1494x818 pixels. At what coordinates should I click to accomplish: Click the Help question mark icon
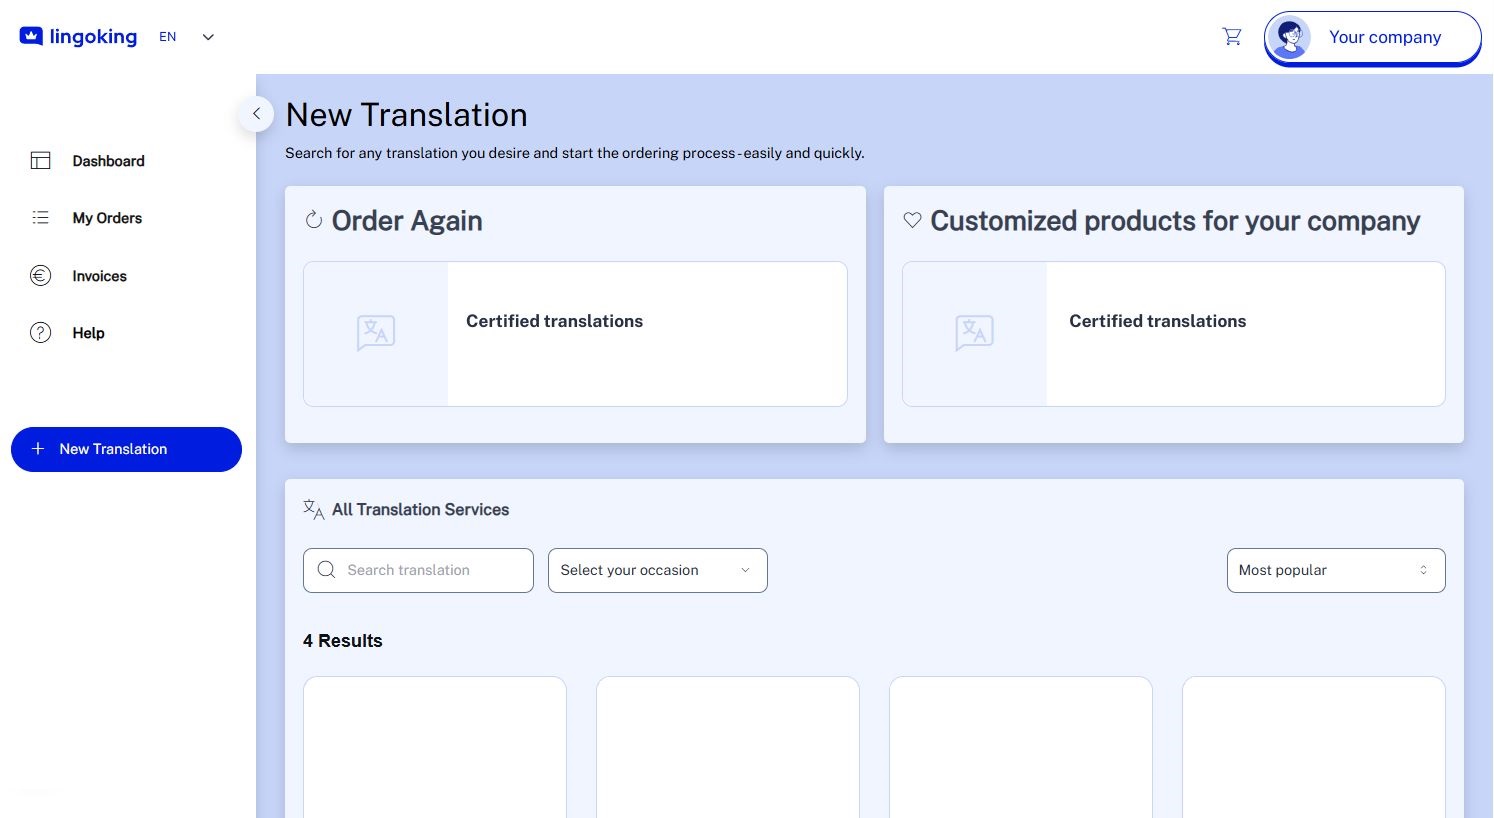point(40,333)
